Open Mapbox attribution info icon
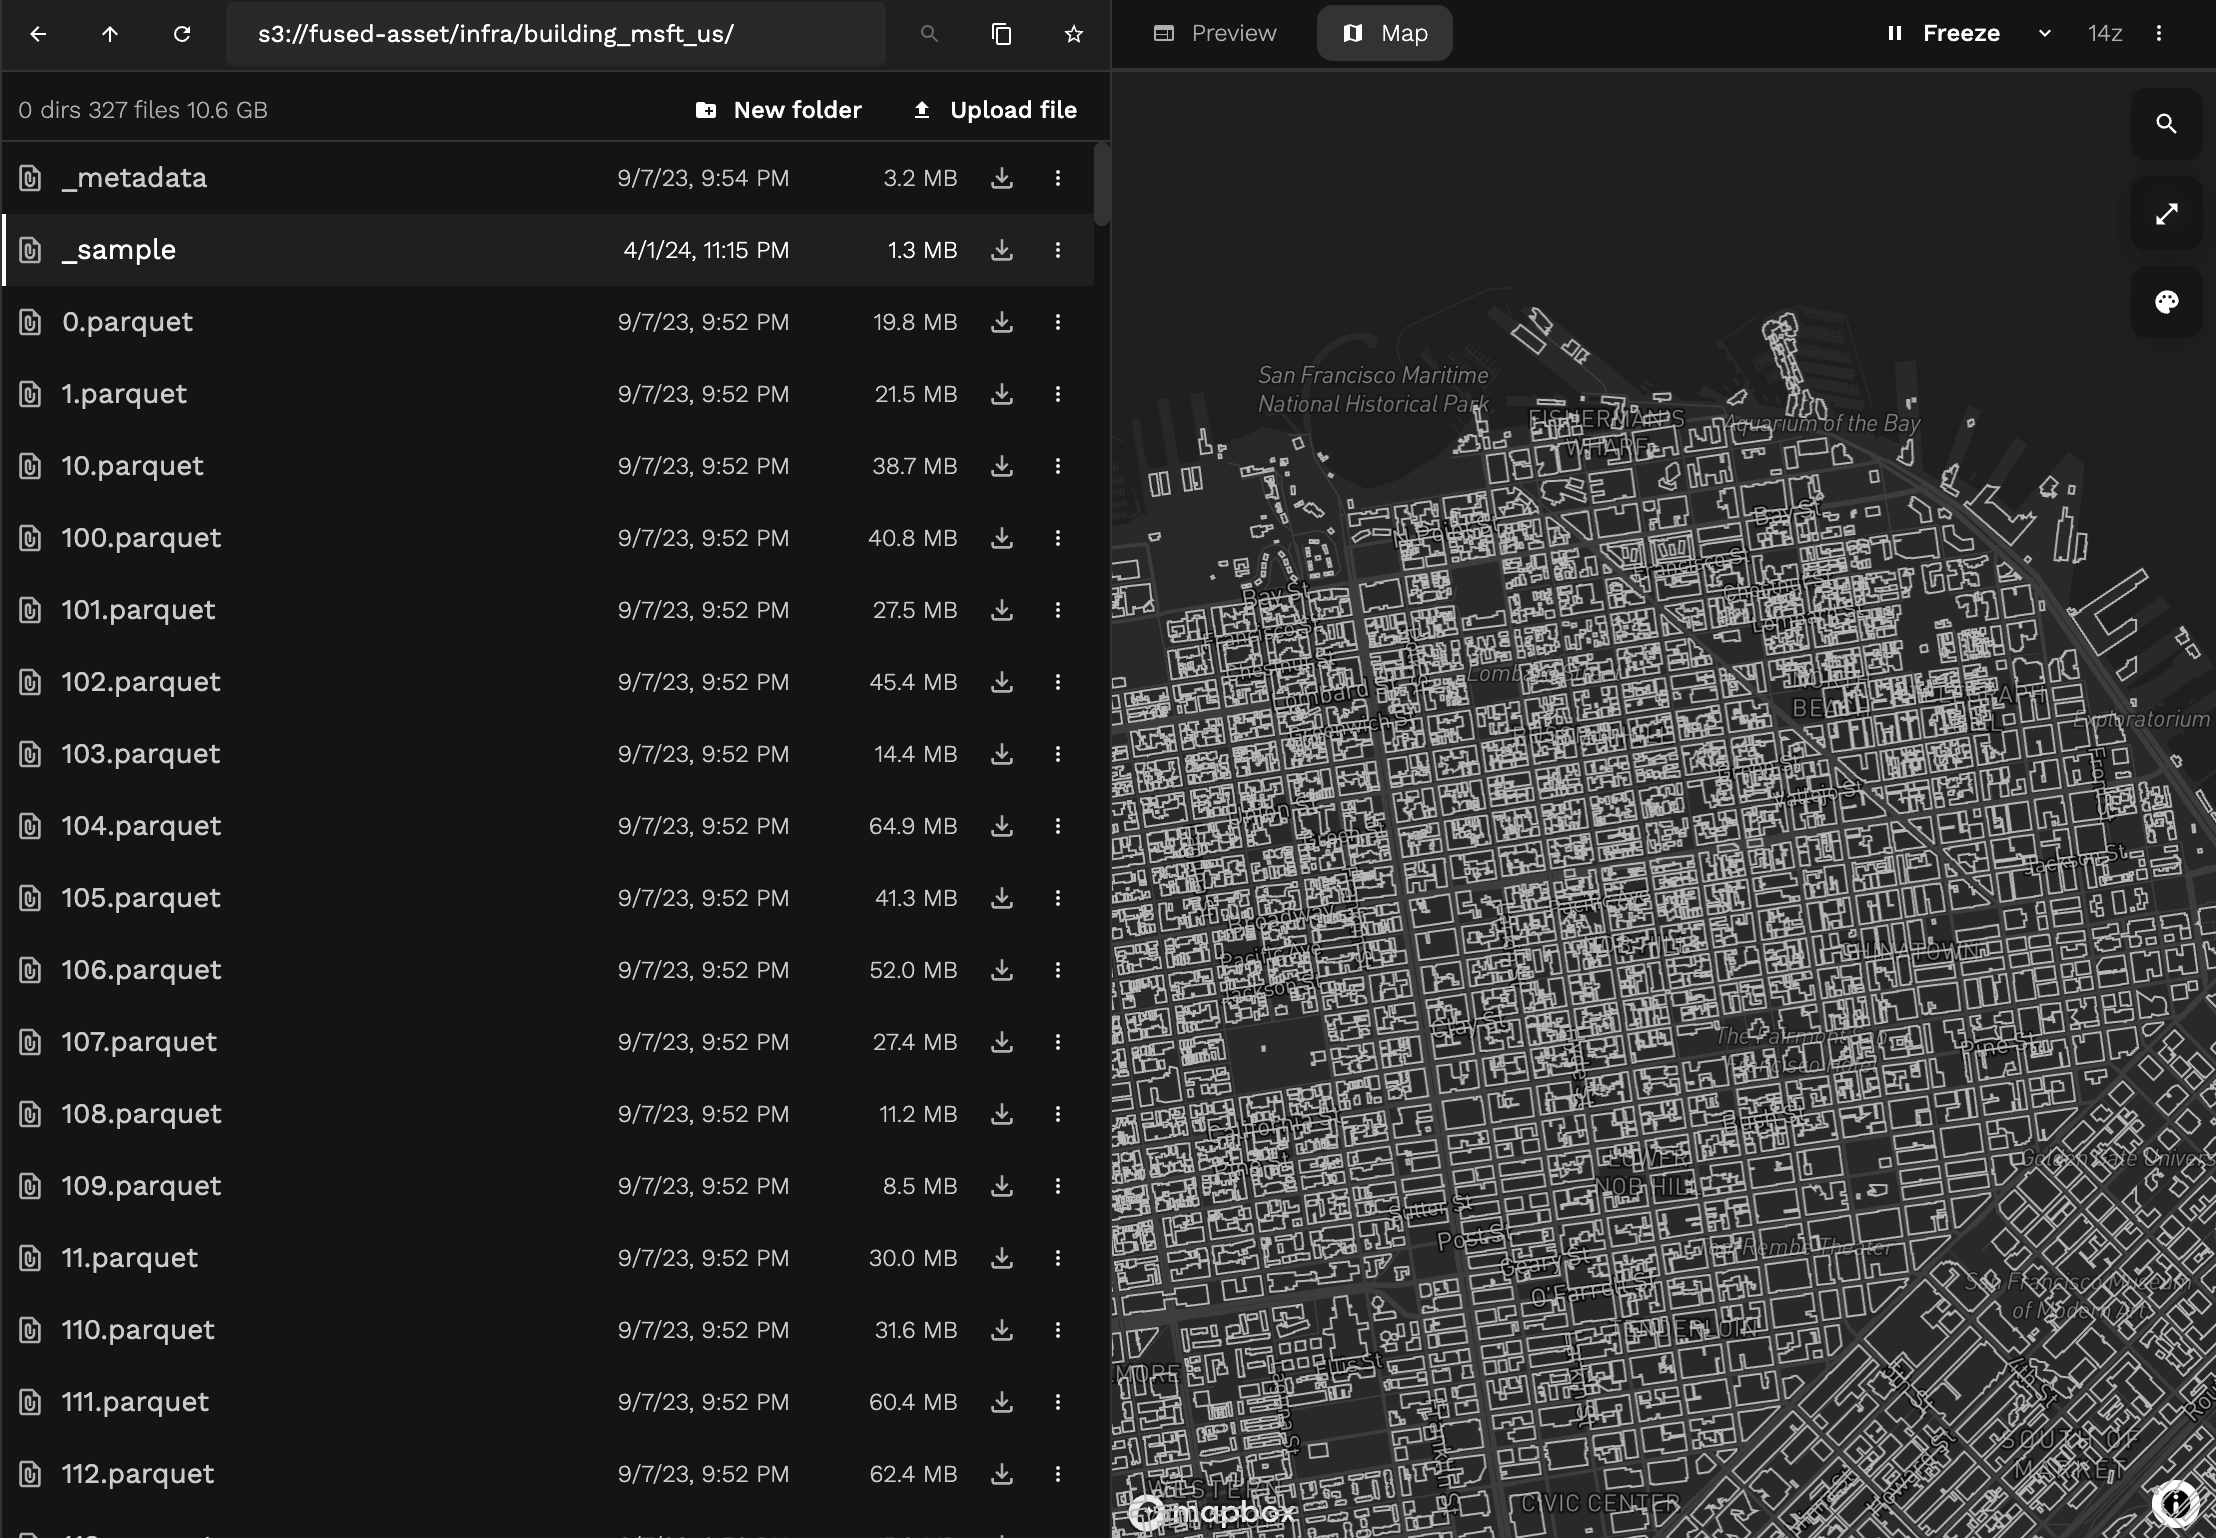Image resolution: width=2216 pixels, height=1538 pixels. point(2176,1502)
